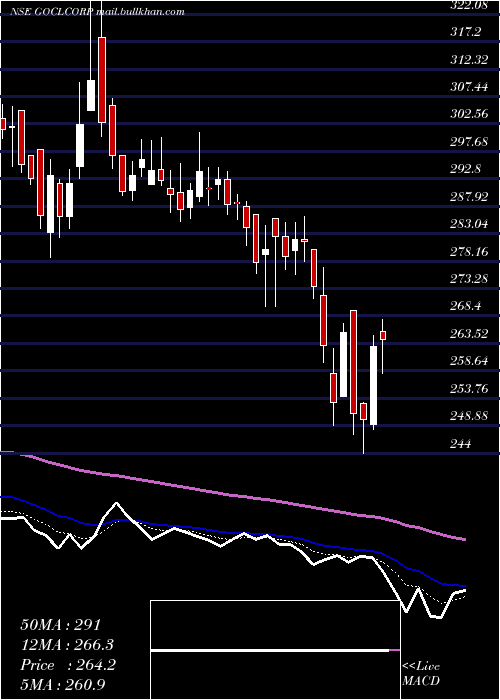The image size is (500, 700).
Task: Click the 322.08 price axis label
Action: coord(468,5)
